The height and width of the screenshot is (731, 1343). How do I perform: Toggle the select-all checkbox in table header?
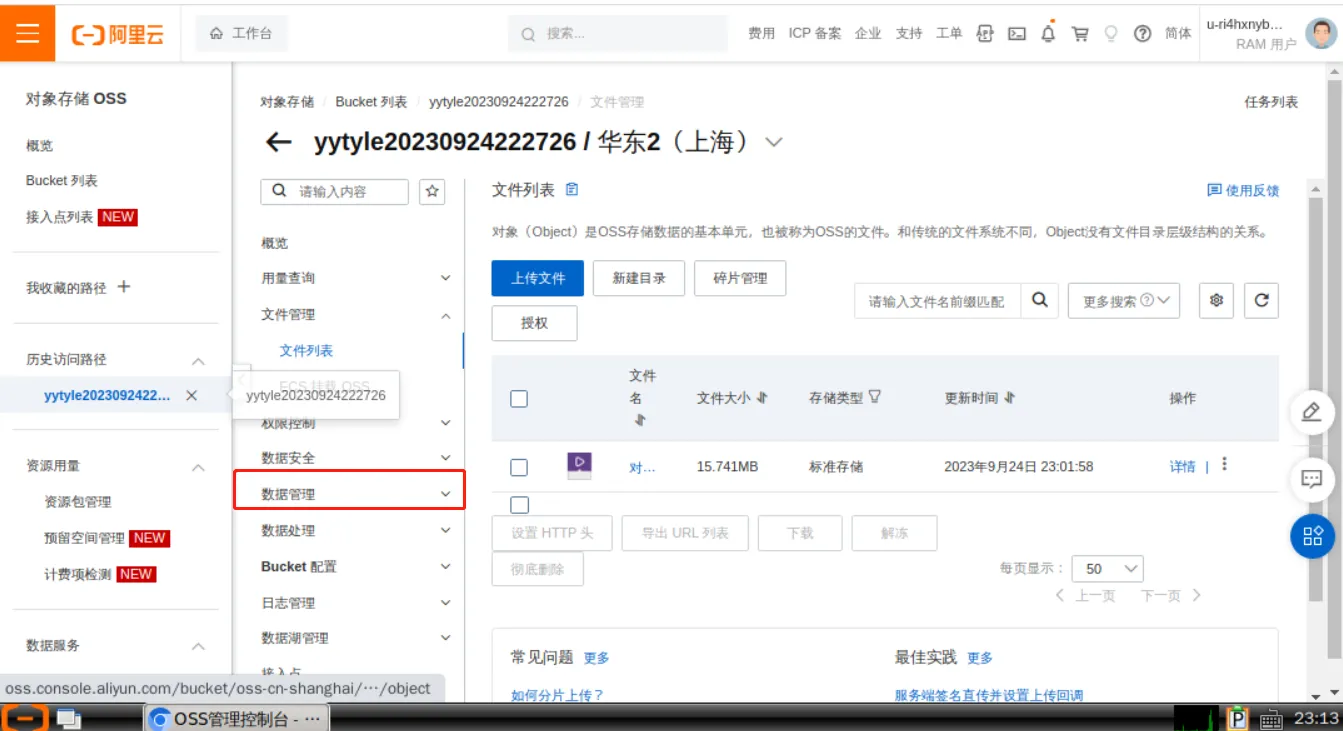click(519, 399)
